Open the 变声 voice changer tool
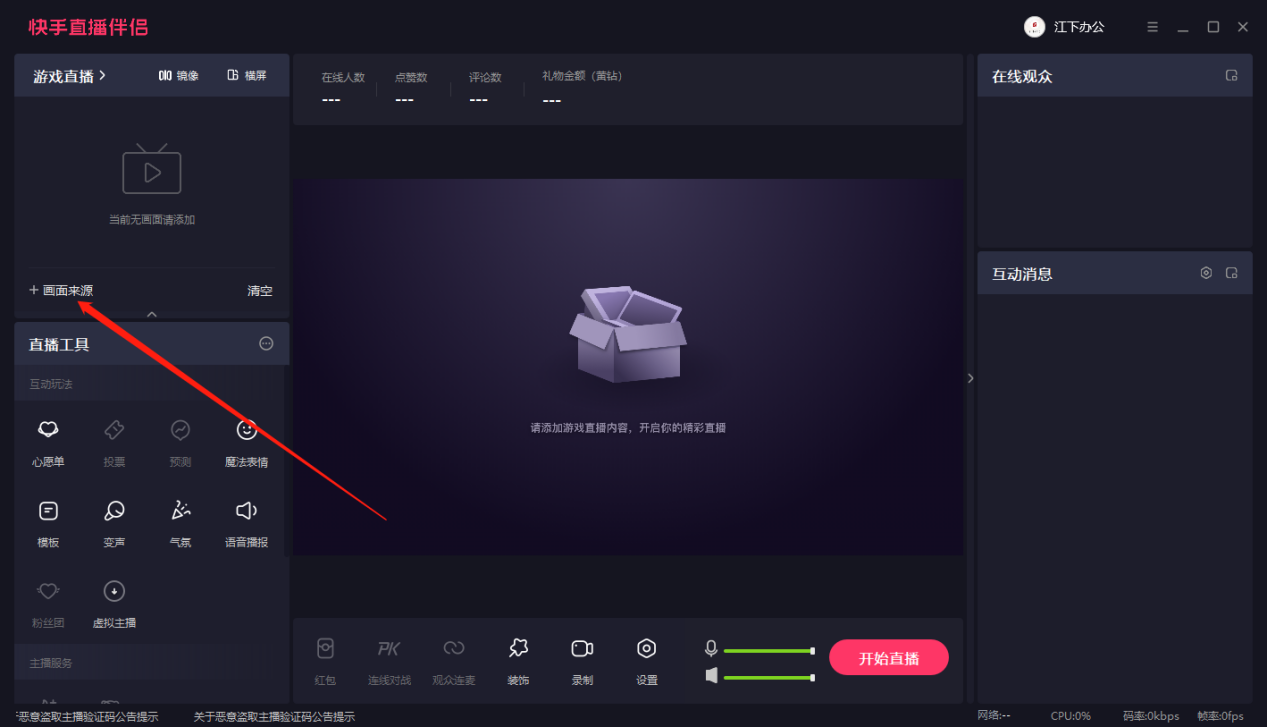1267x727 pixels. coord(114,524)
